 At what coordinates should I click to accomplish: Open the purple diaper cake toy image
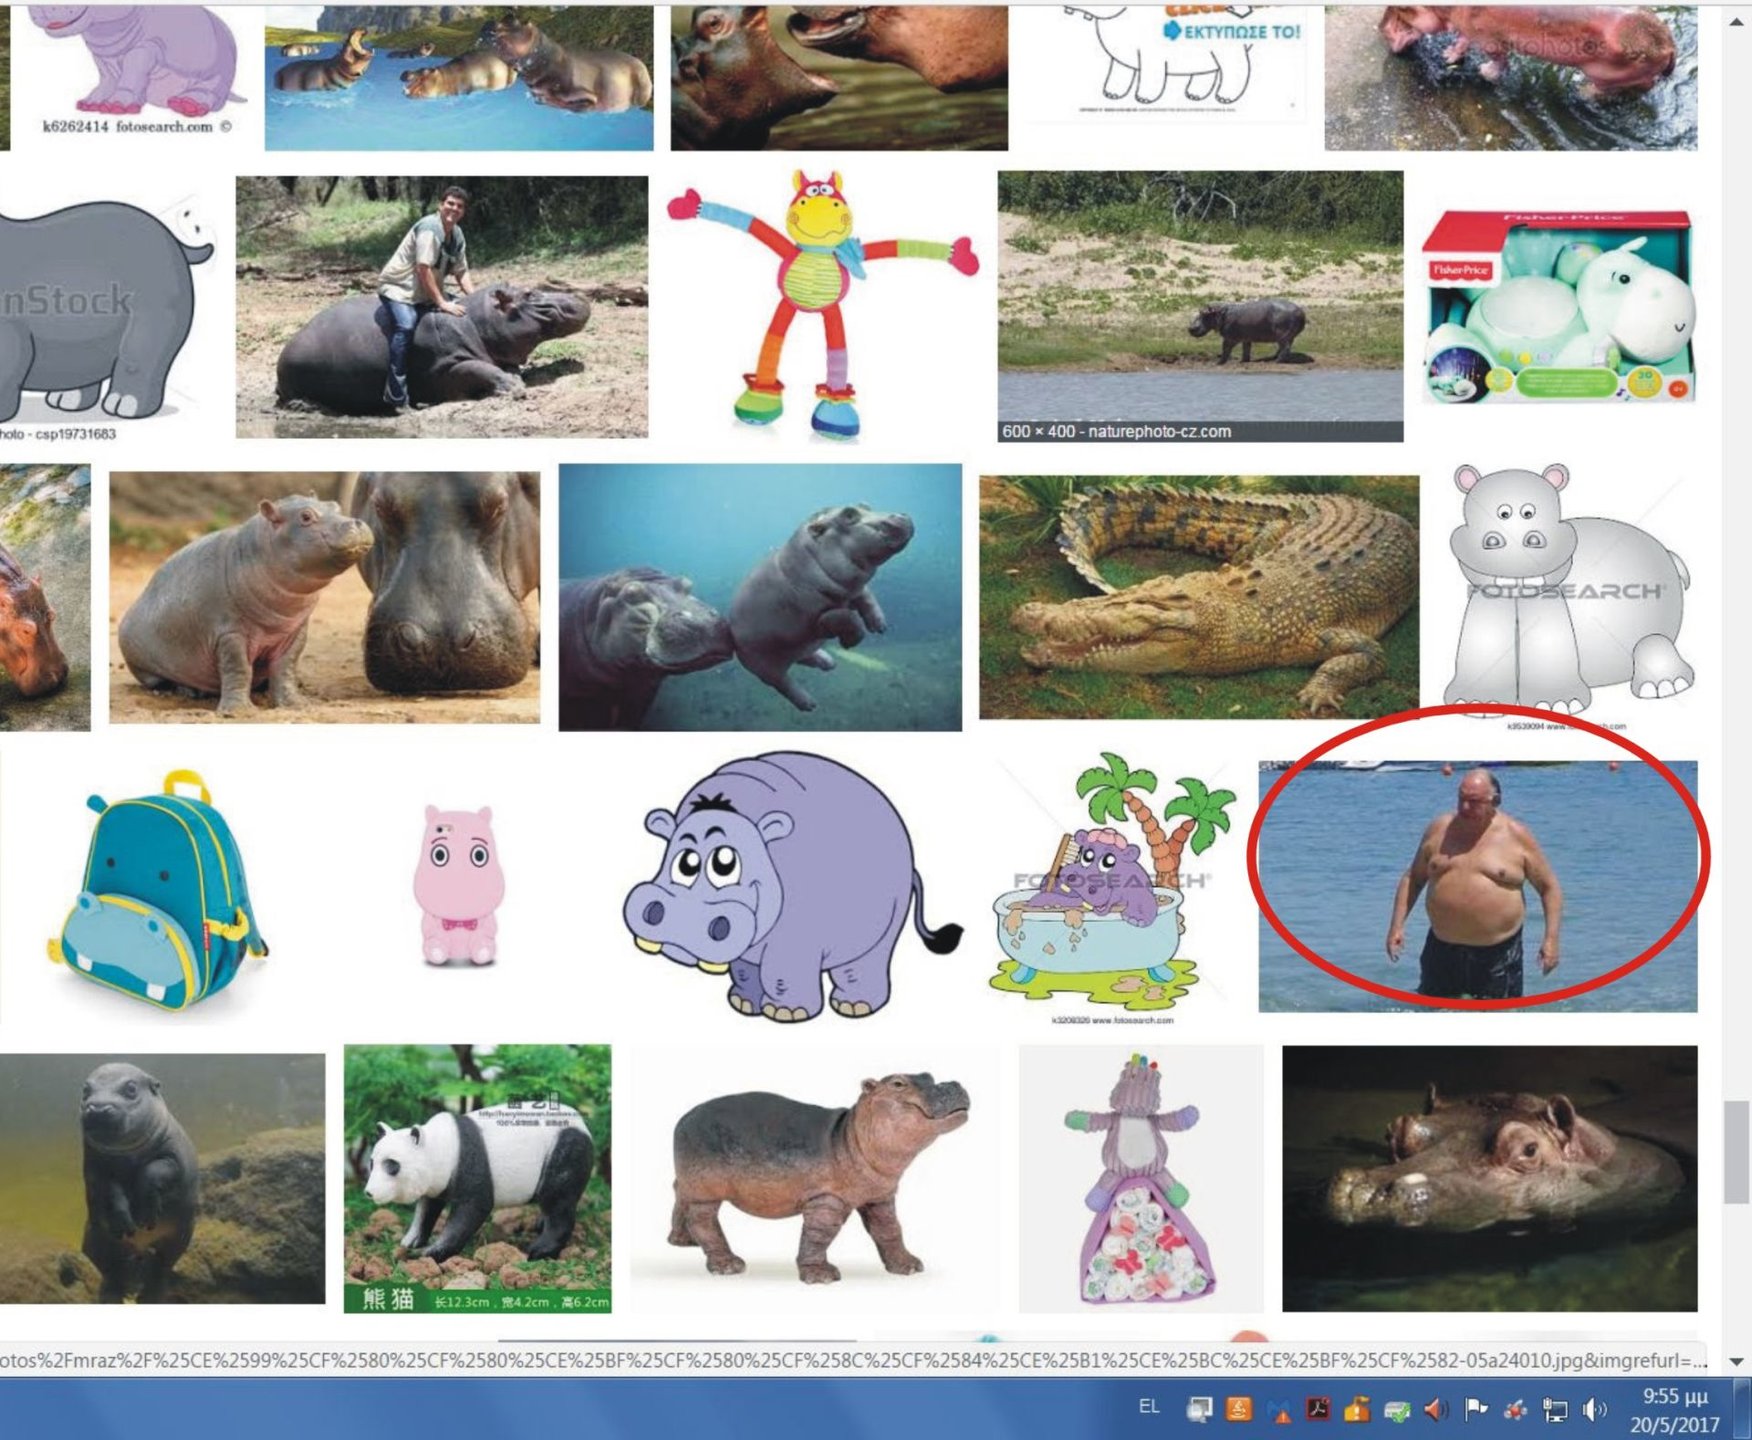[x=1141, y=1178]
